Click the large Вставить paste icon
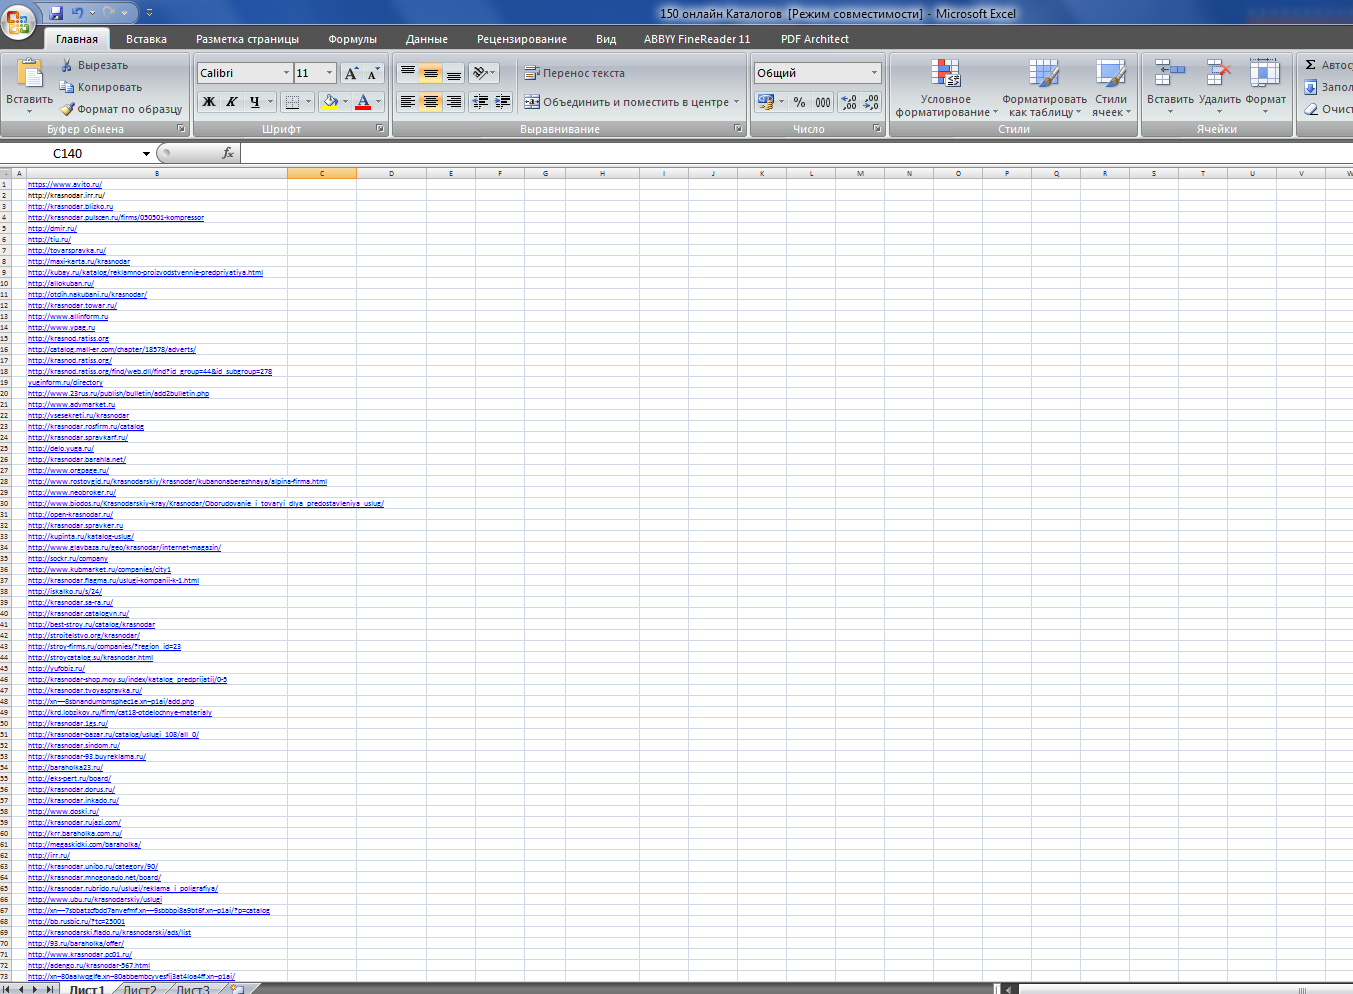This screenshot has height=994, width=1353. pyautogui.click(x=29, y=75)
